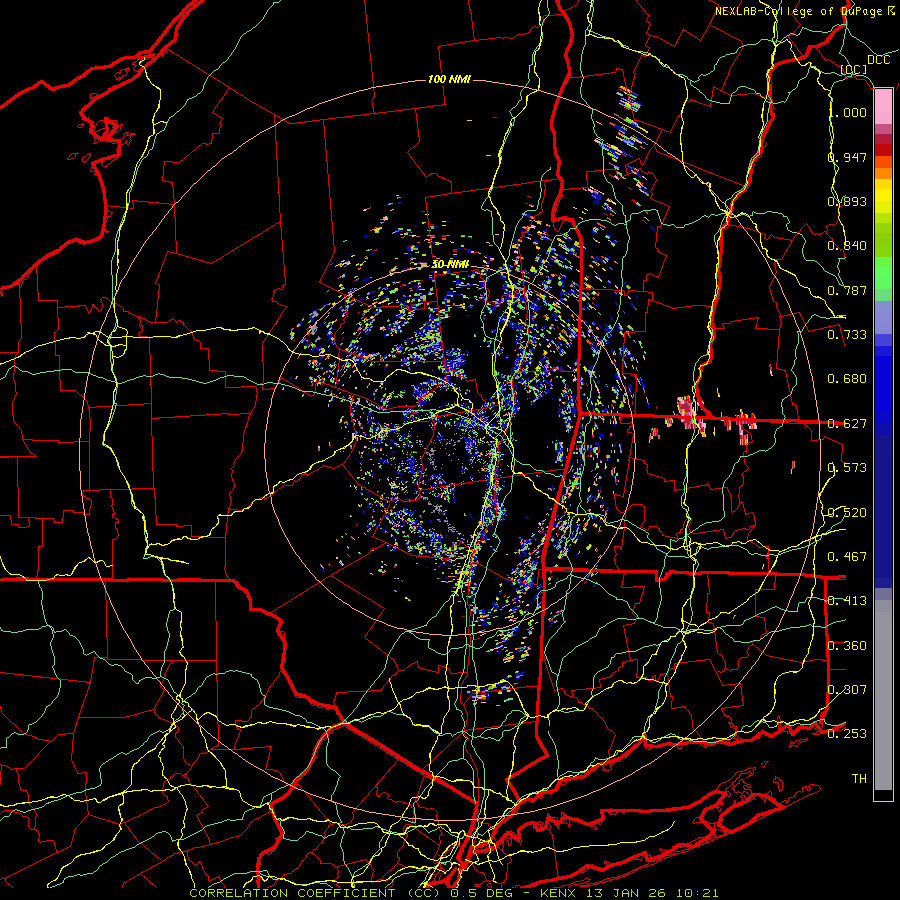Click the 100 NMI range ring label
The image size is (900, 900).
[x=449, y=79]
